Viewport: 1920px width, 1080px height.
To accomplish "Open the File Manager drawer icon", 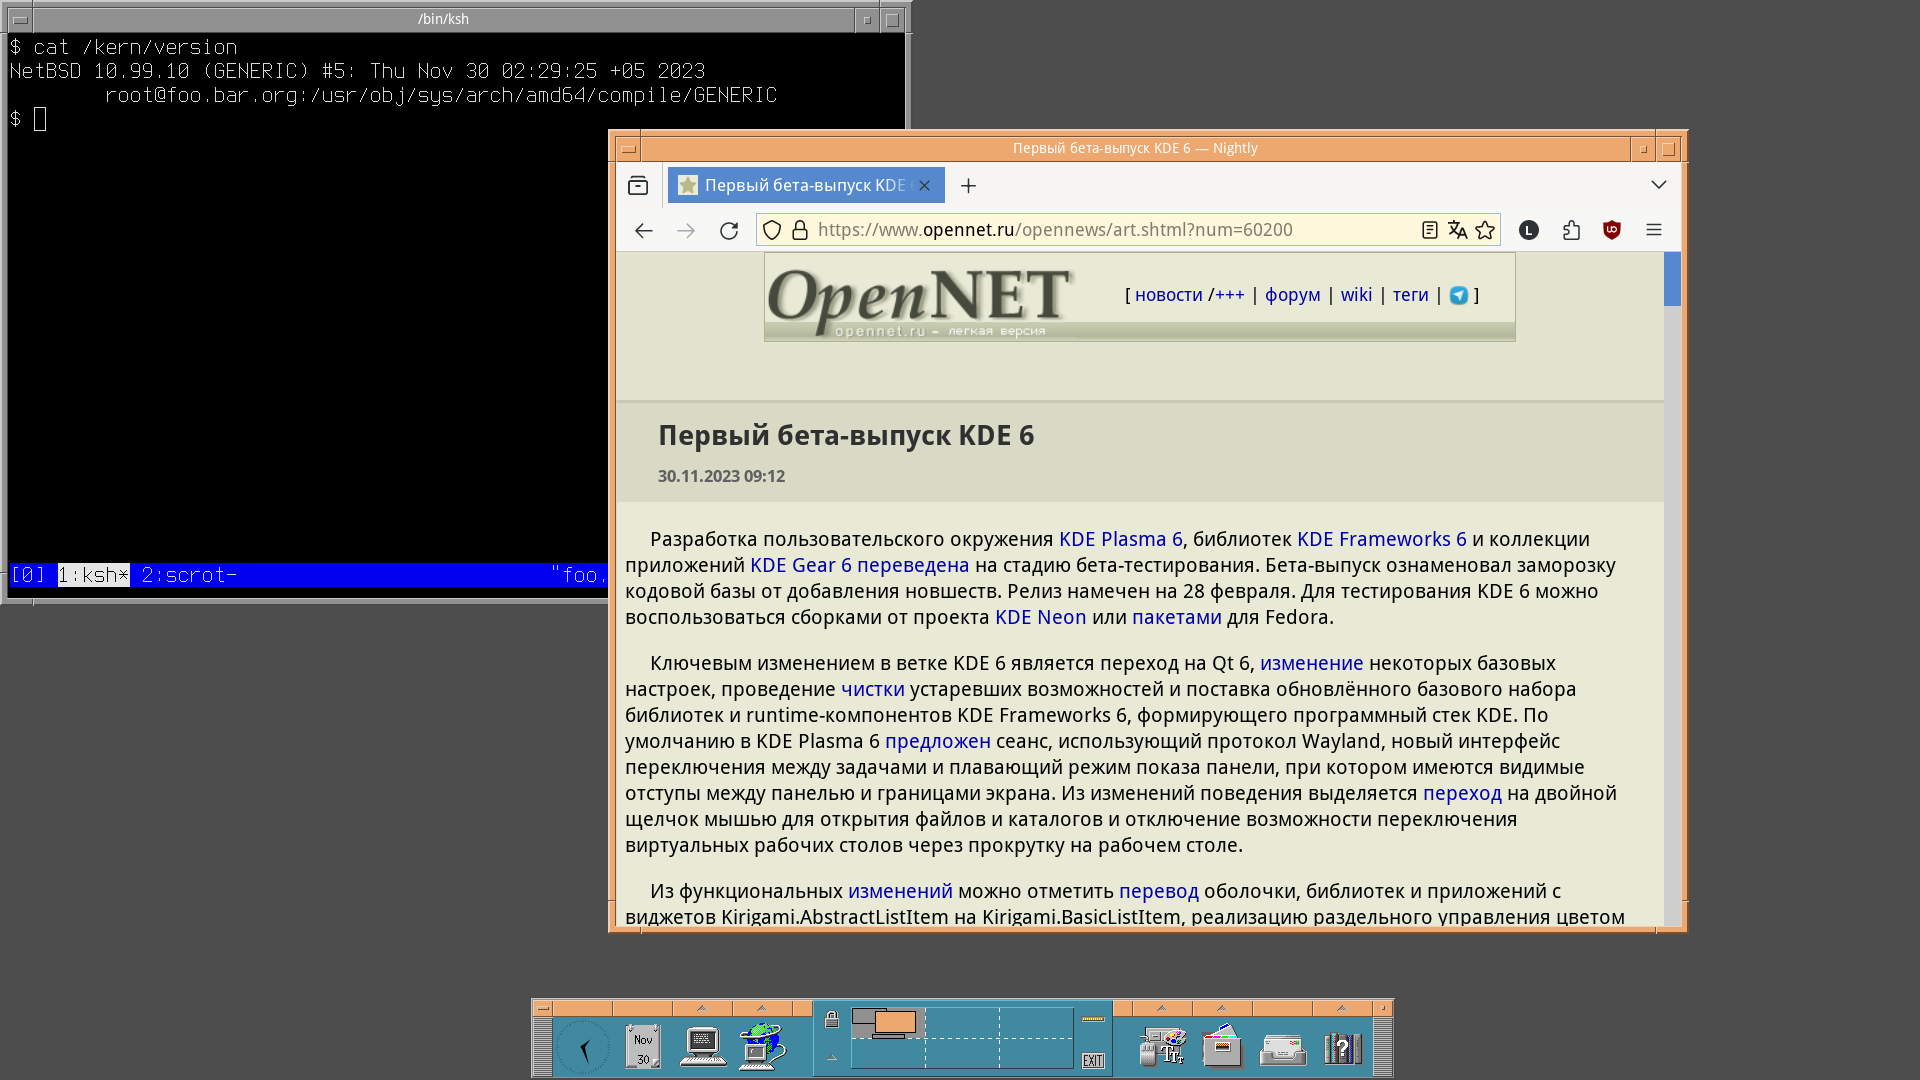I will click(x=1222, y=1048).
